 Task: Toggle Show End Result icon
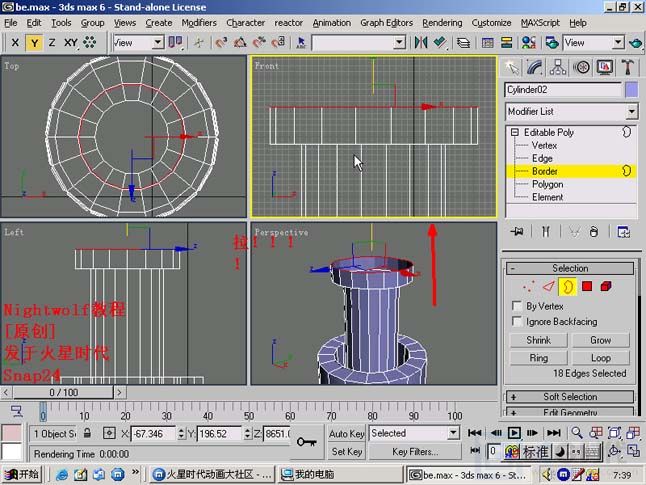click(545, 232)
